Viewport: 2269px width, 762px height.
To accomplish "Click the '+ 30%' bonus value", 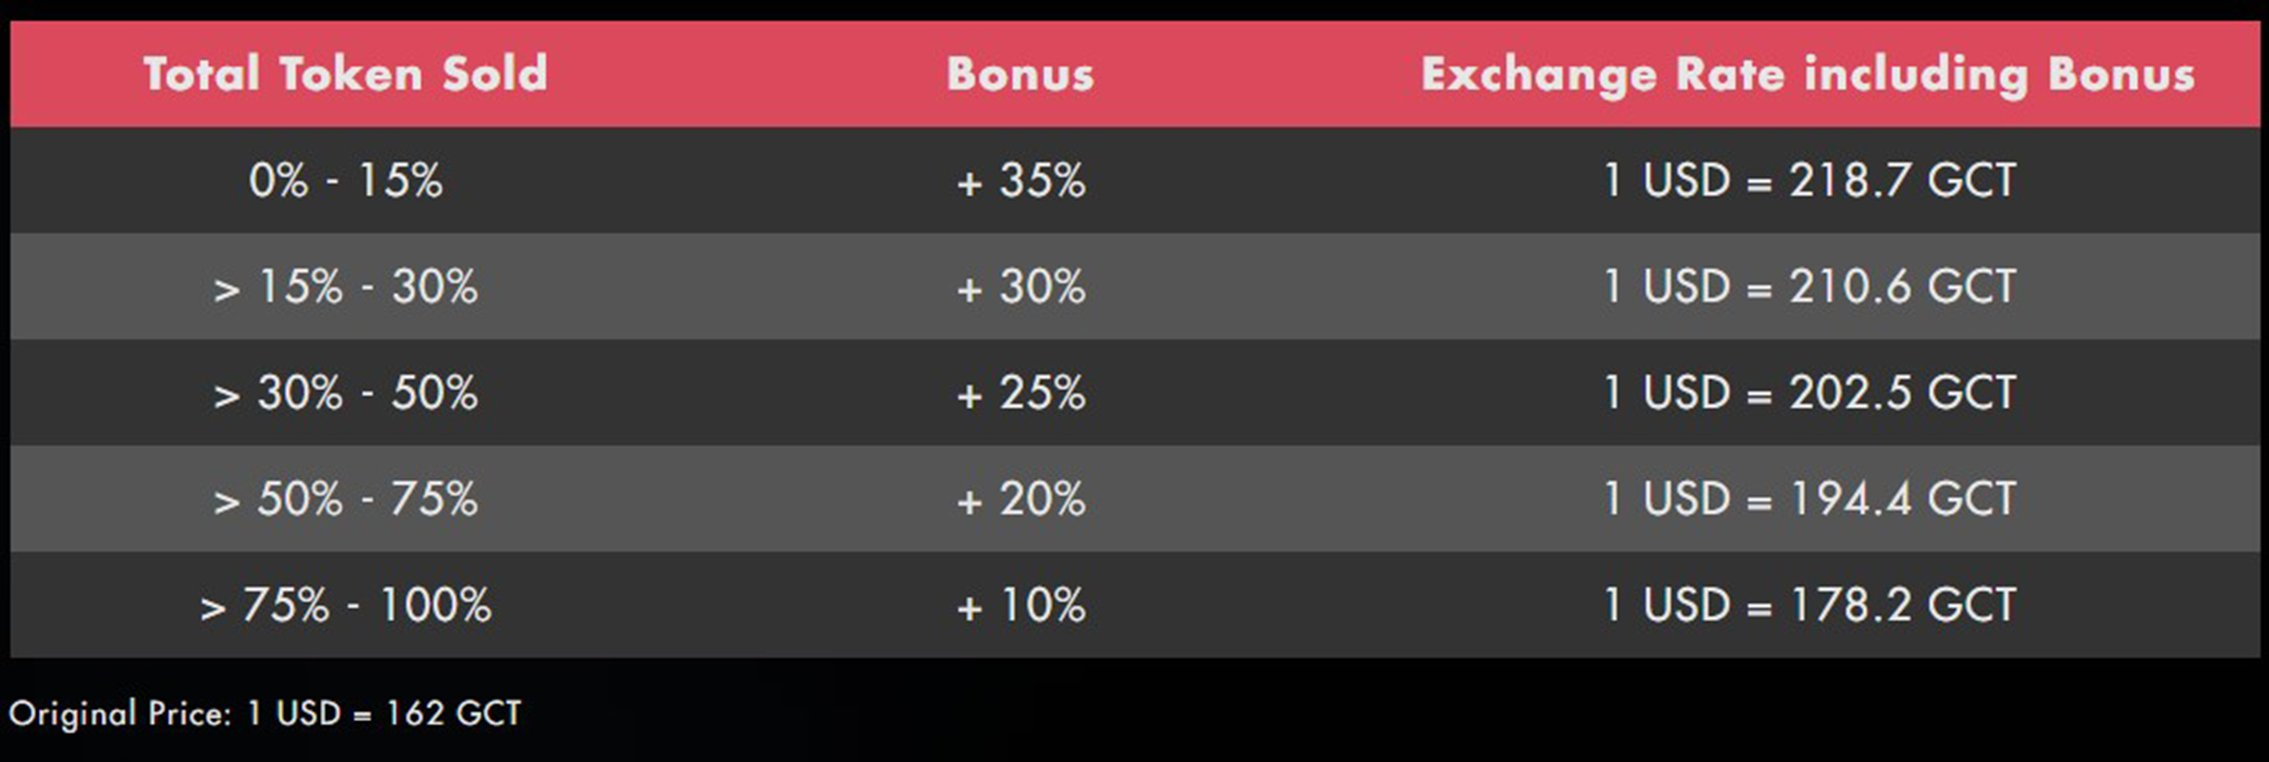I will click(1020, 287).
